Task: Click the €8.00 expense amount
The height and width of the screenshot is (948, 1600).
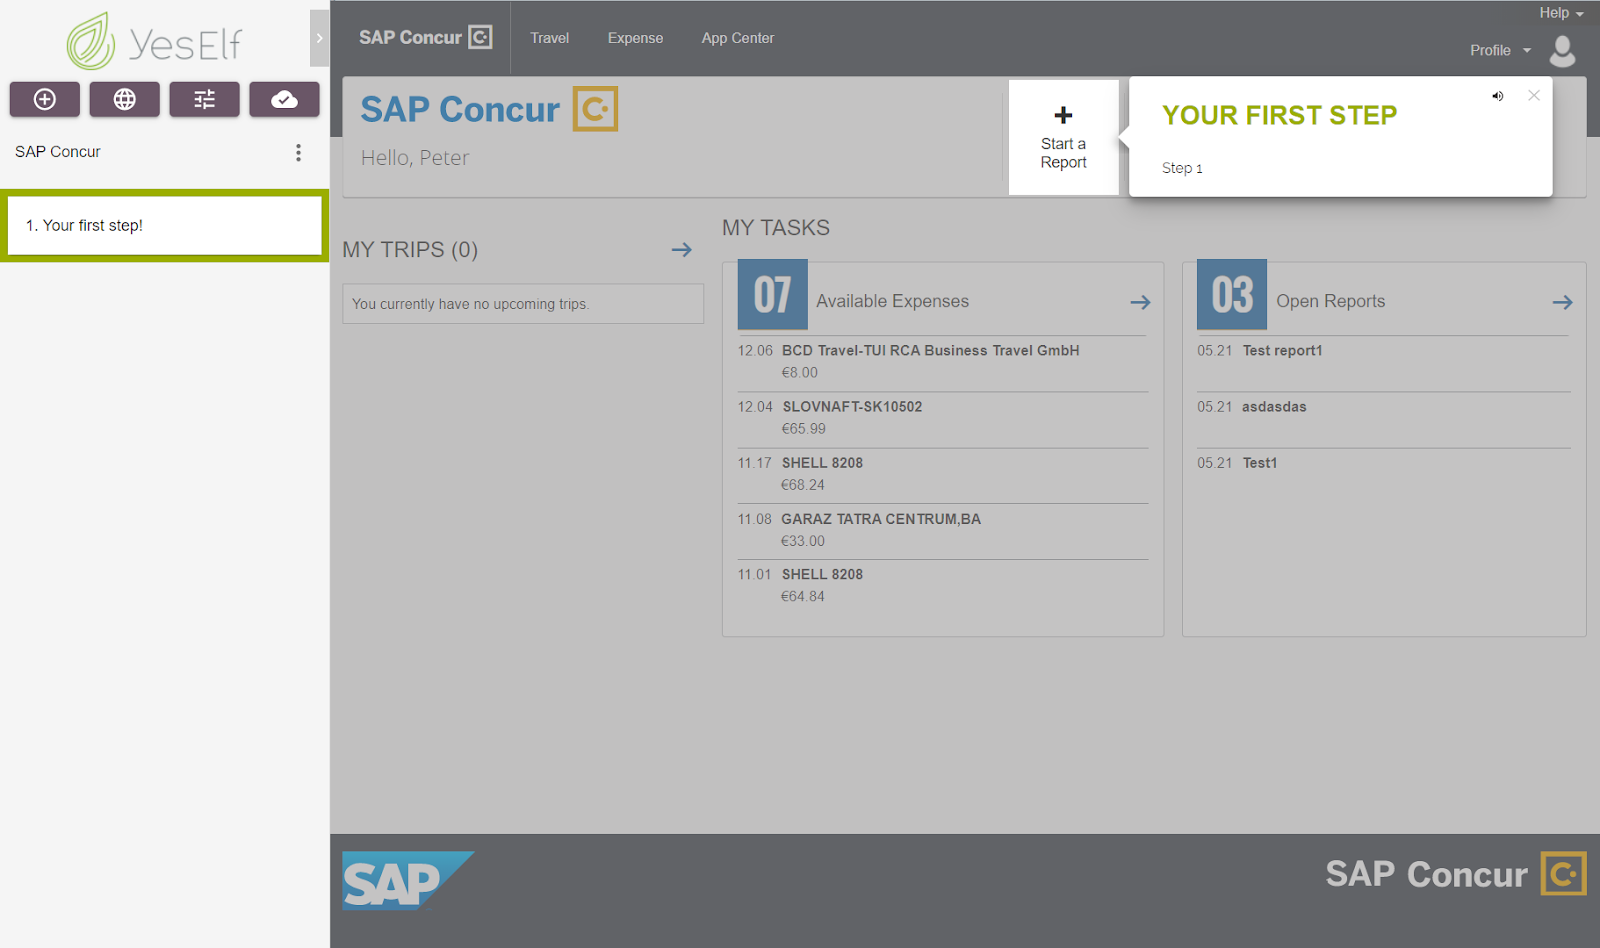Action: coord(800,373)
